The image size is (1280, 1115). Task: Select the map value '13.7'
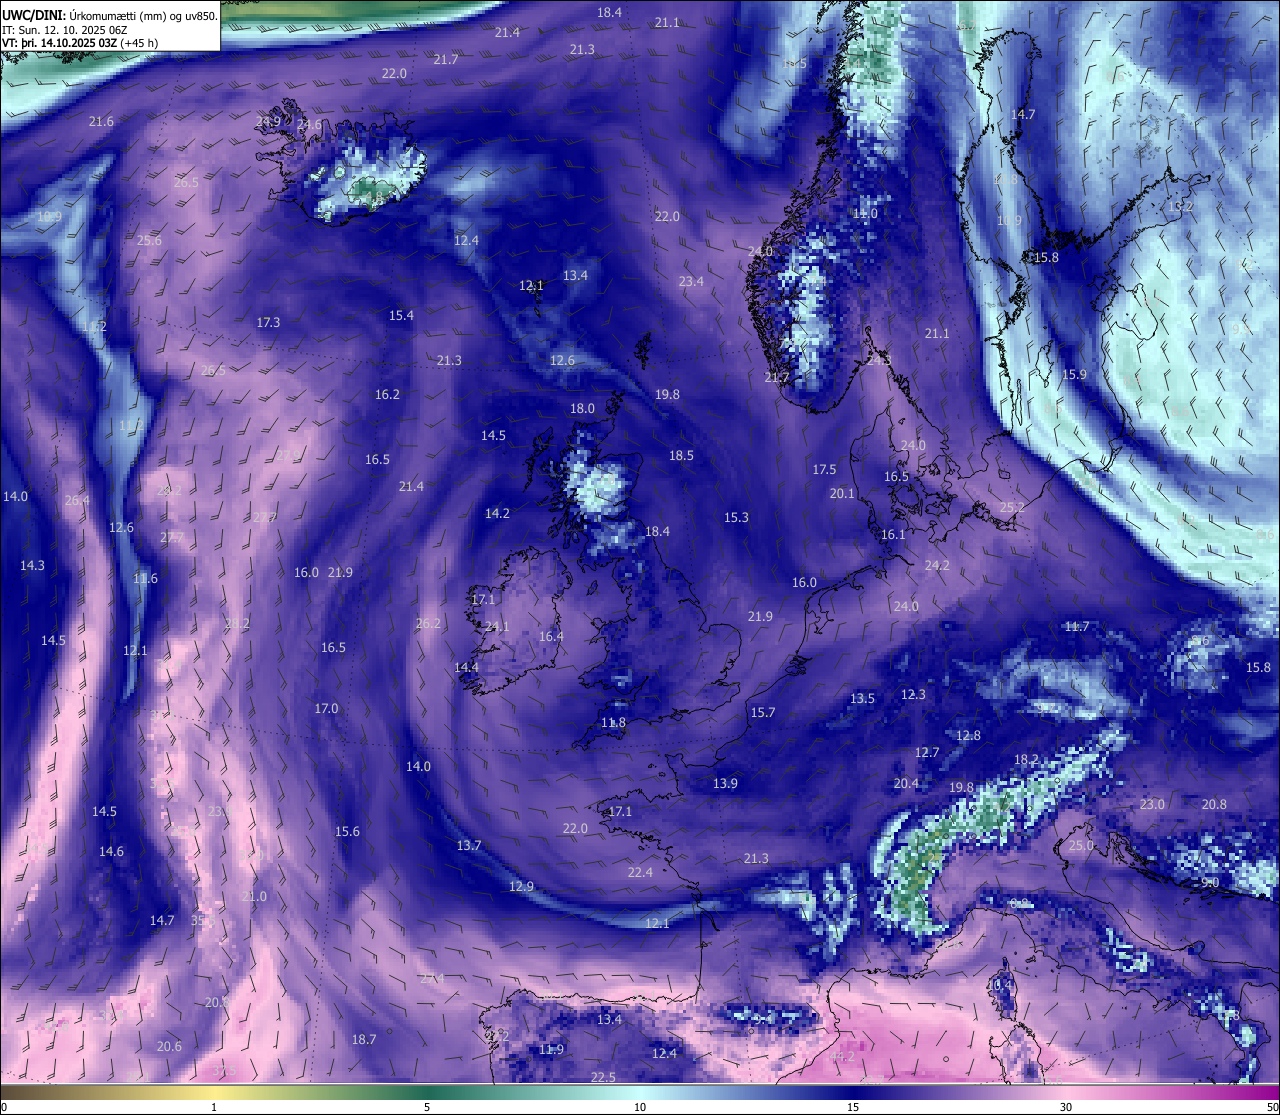click(x=469, y=846)
